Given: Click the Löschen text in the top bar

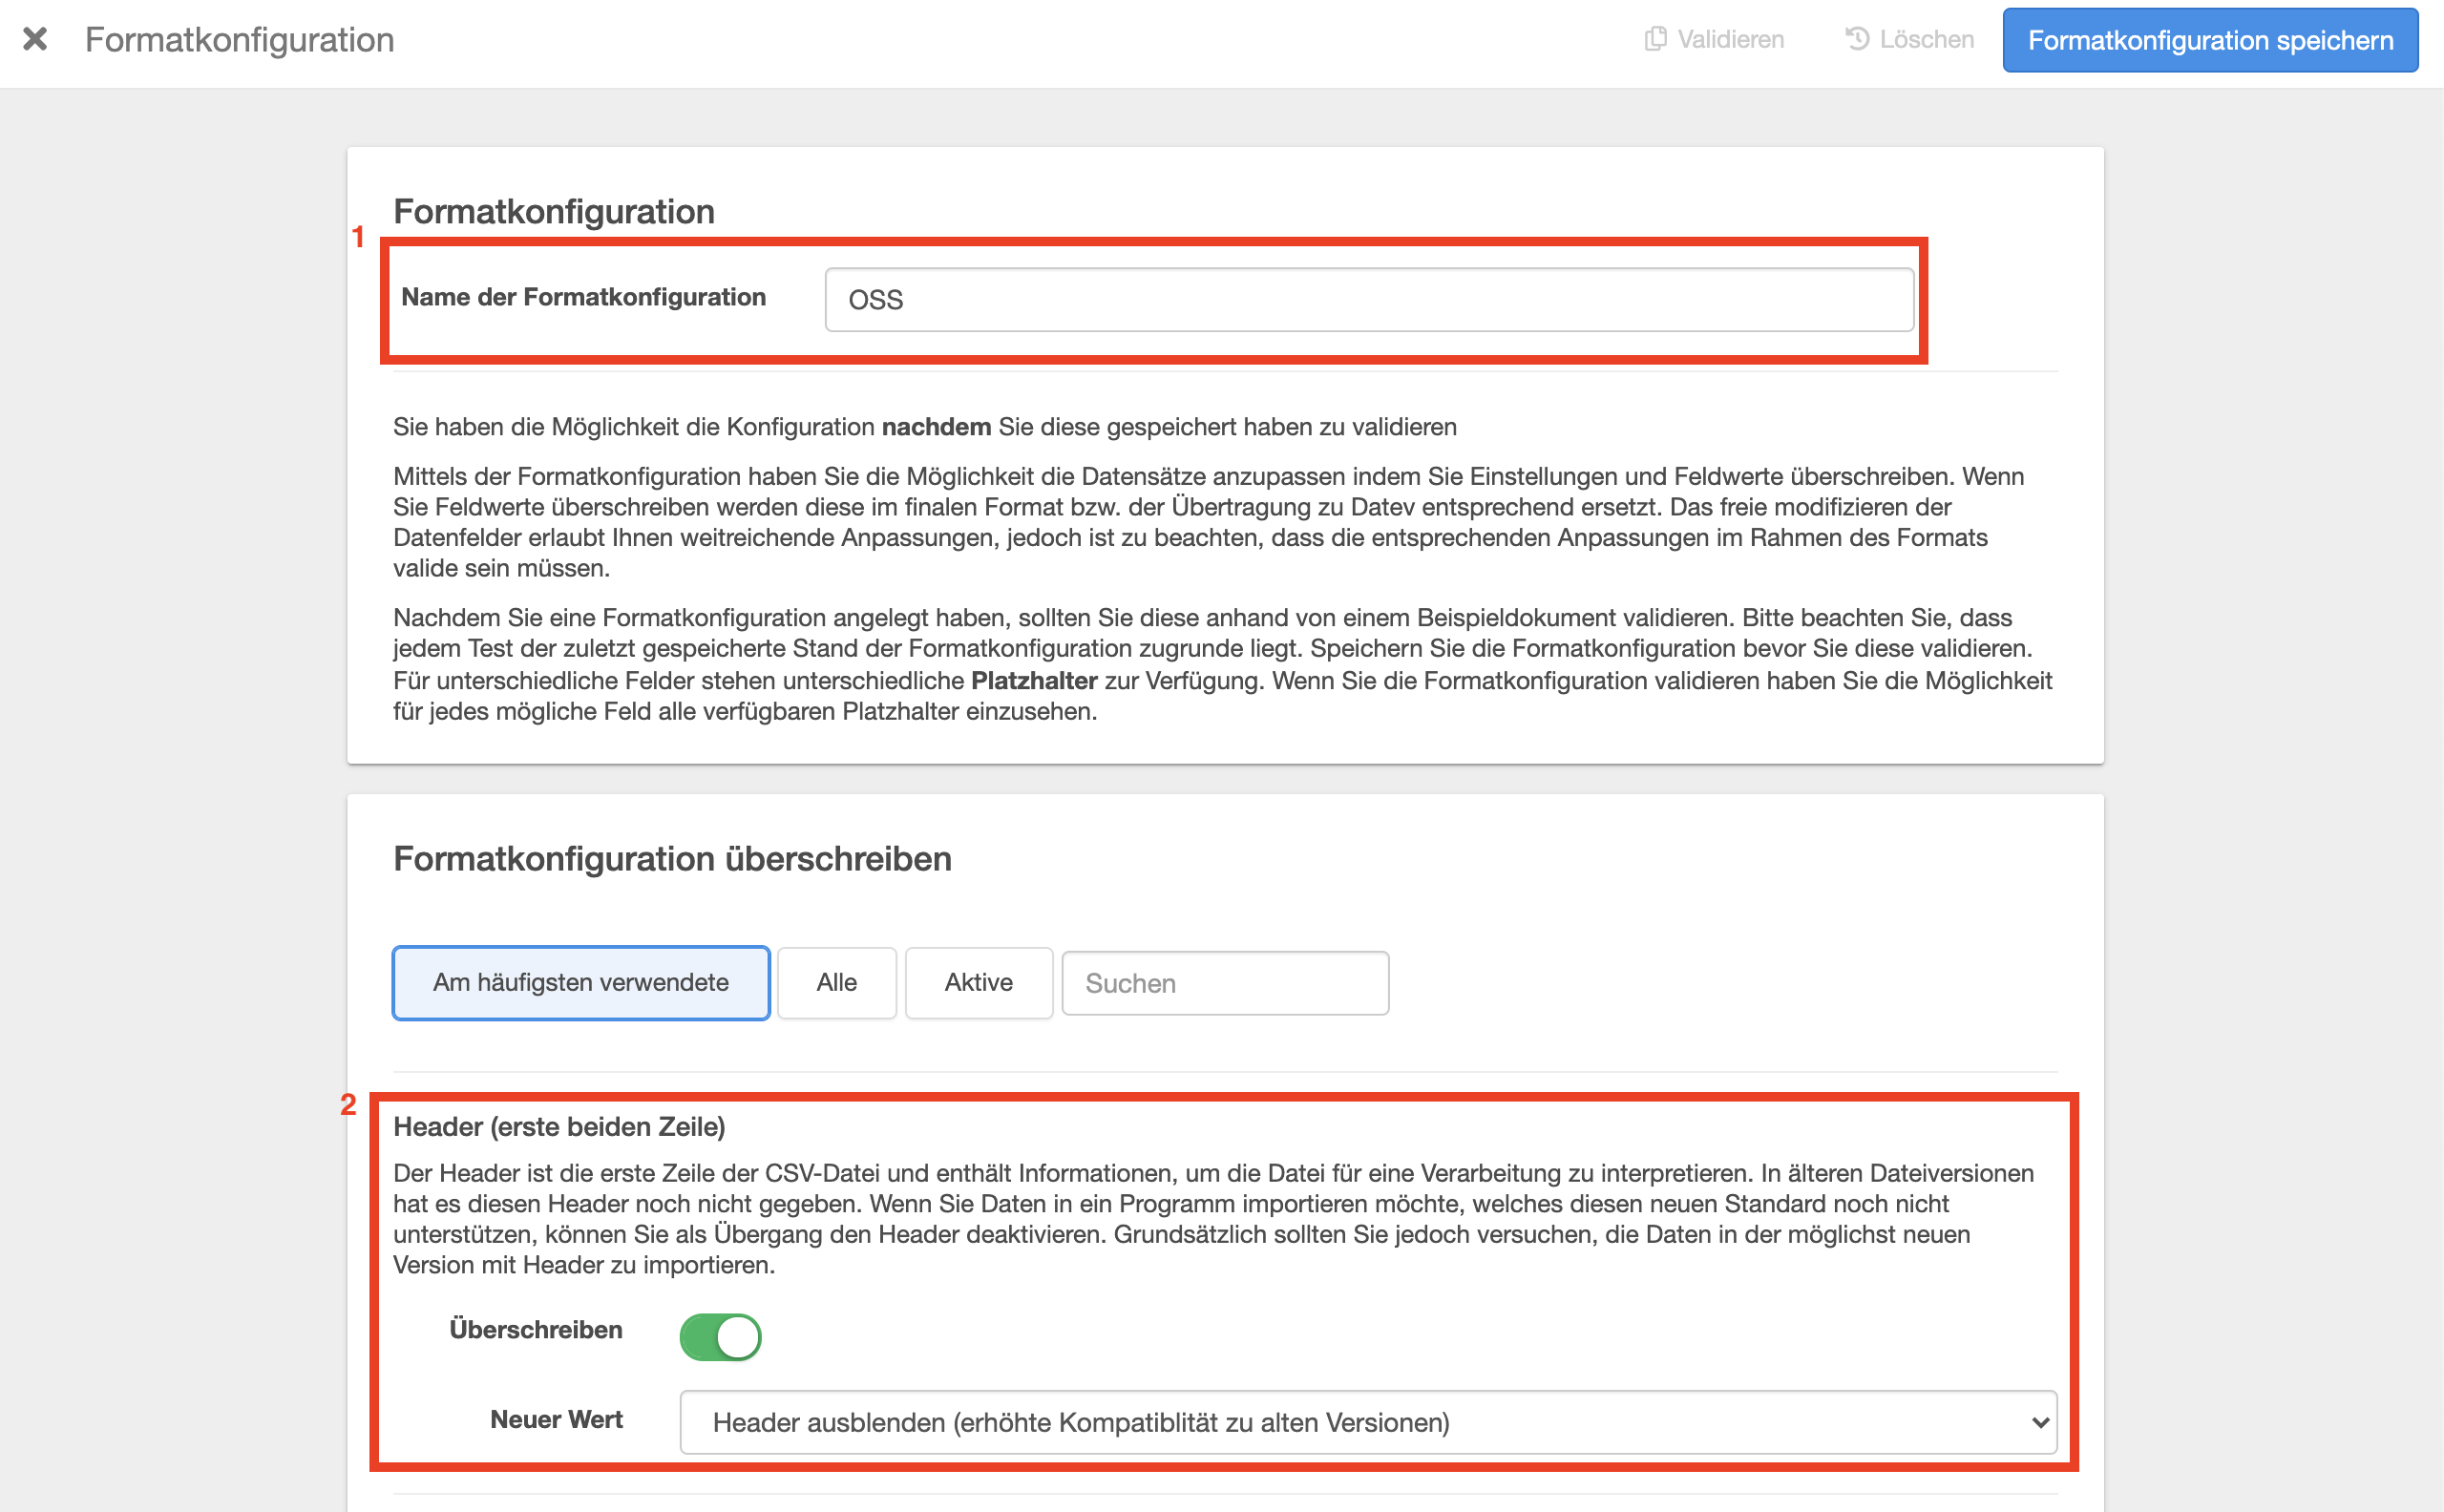Looking at the screenshot, I should point(1926,39).
